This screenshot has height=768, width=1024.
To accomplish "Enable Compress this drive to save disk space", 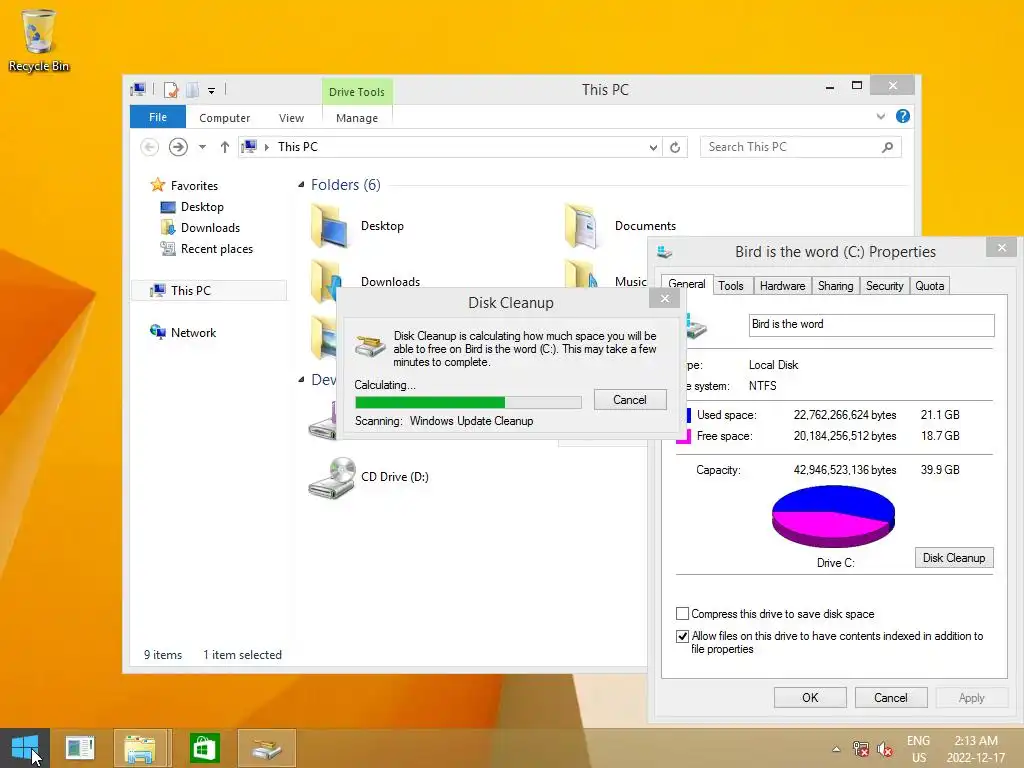I will click(x=682, y=614).
